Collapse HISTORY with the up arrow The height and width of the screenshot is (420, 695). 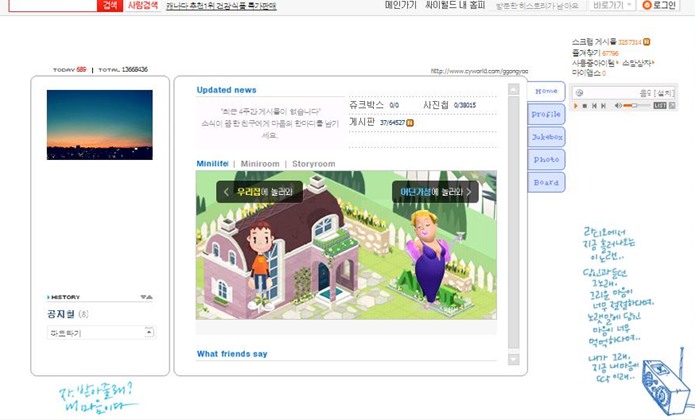pyautogui.click(x=150, y=297)
